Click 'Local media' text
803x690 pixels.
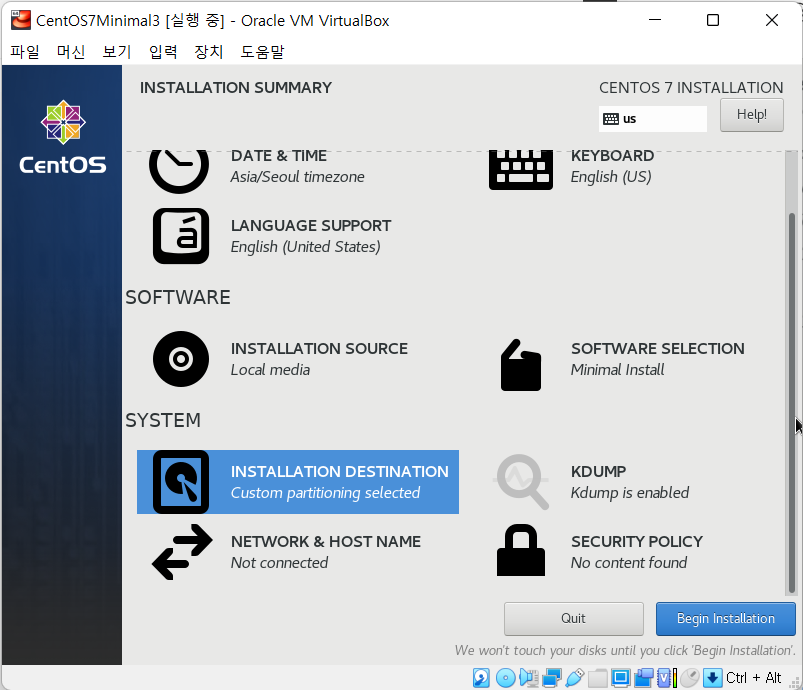tap(270, 370)
